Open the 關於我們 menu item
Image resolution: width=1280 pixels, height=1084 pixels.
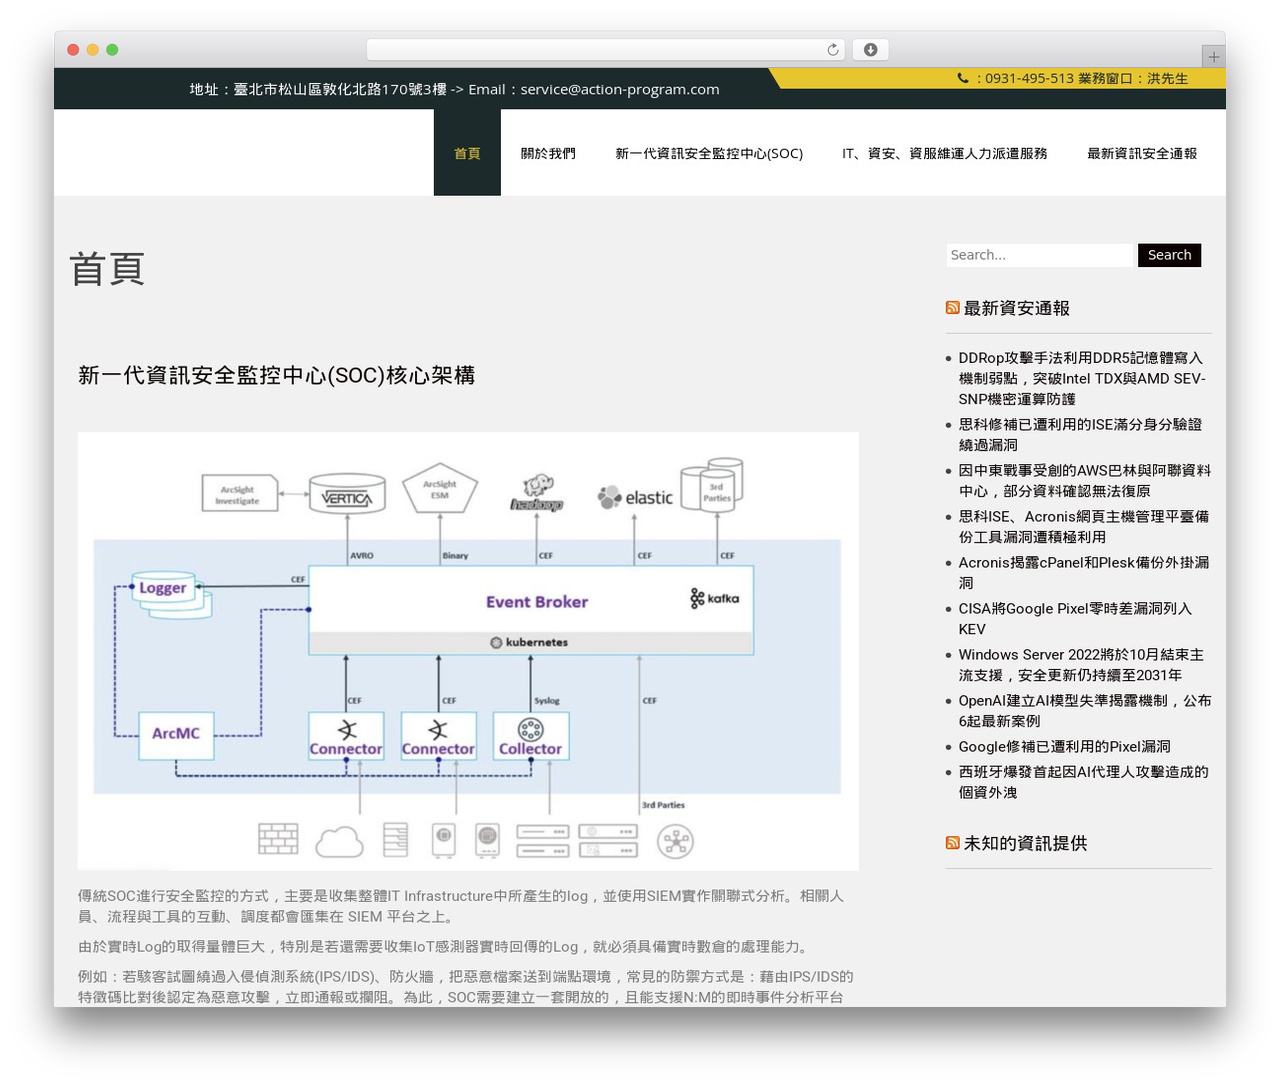pos(548,153)
